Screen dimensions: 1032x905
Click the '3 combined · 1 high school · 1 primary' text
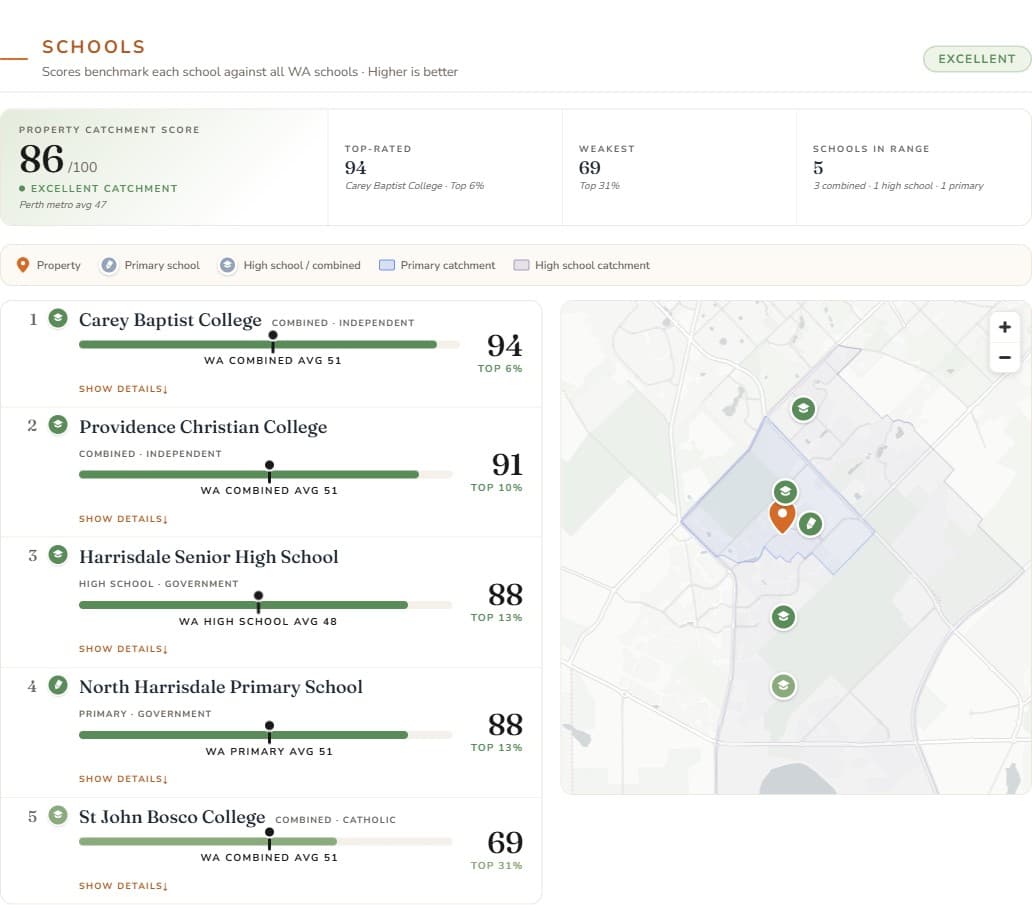pyautogui.click(x=898, y=186)
